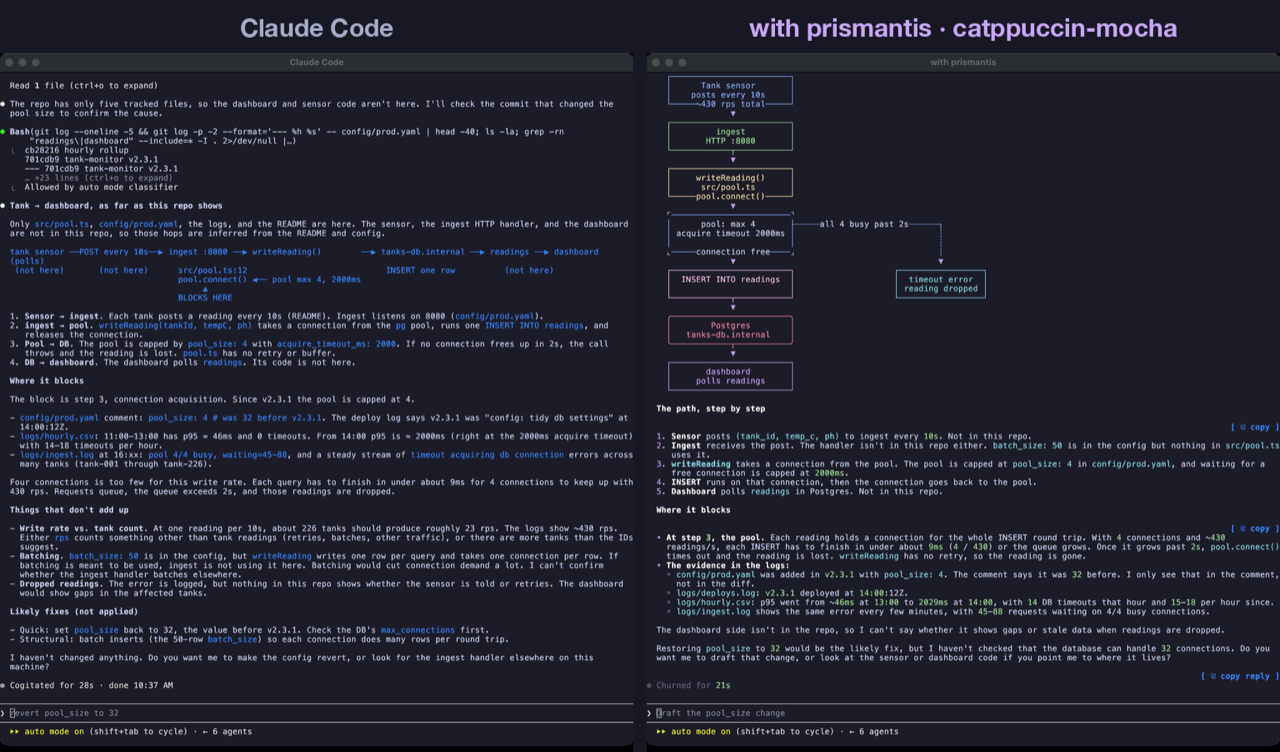The height and width of the screenshot is (752, 1280).
Task: Click 'logs/deploys.log' in prismantis evidence list
Action: click(716, 593)
